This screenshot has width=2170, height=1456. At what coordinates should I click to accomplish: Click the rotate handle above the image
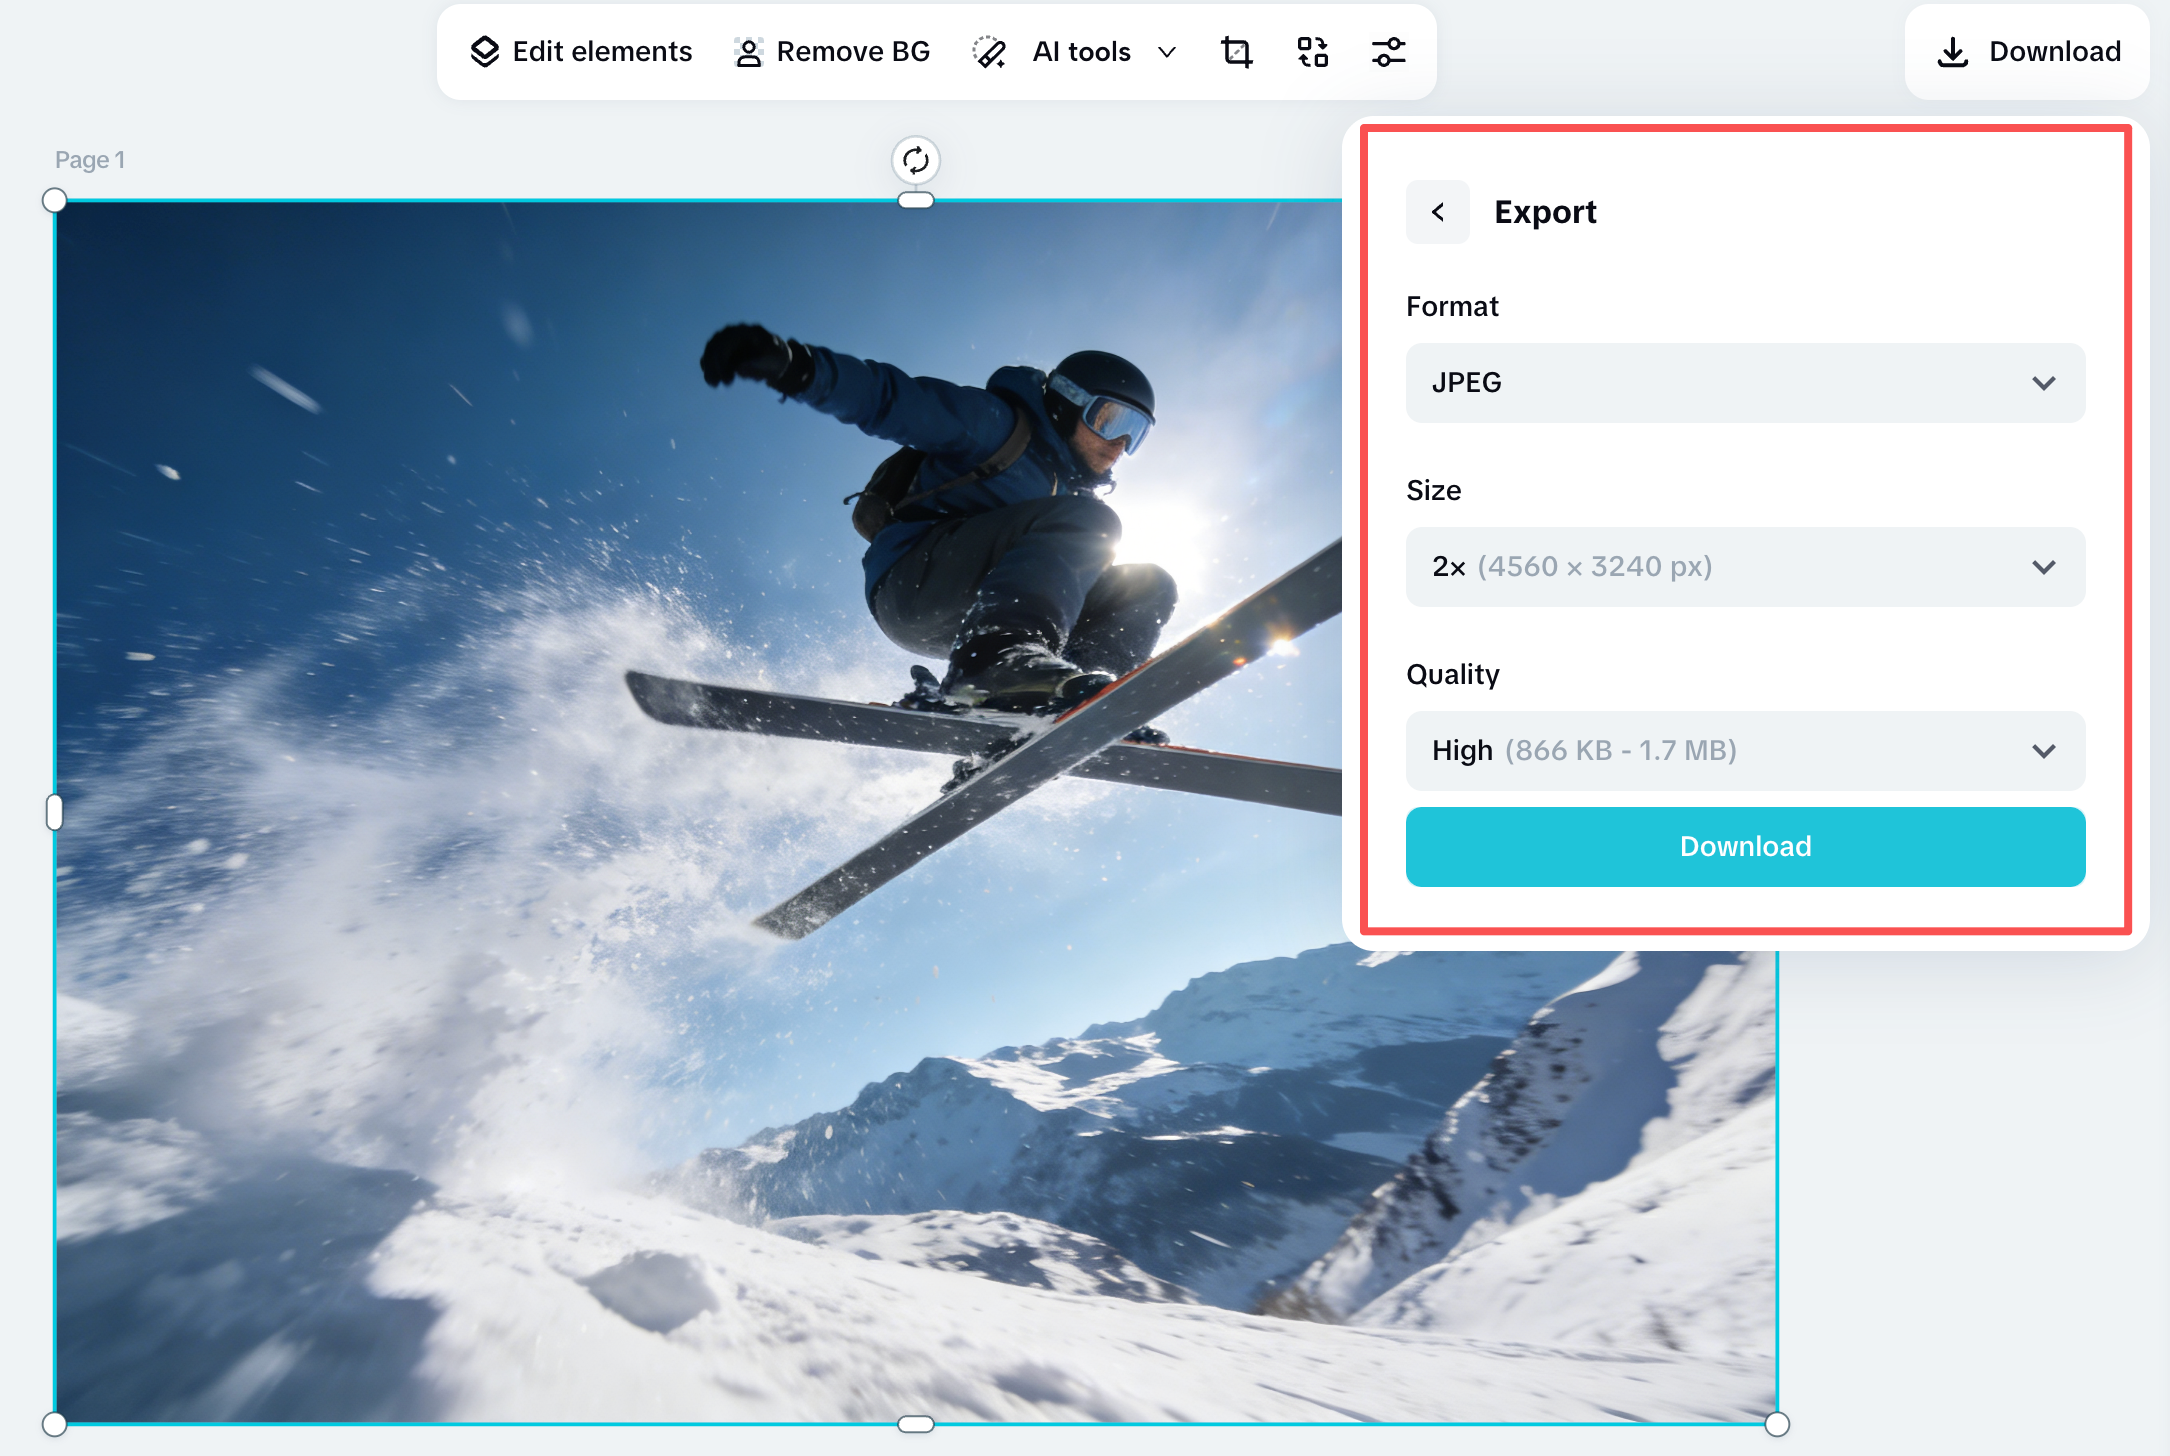(x=915, y=160)
